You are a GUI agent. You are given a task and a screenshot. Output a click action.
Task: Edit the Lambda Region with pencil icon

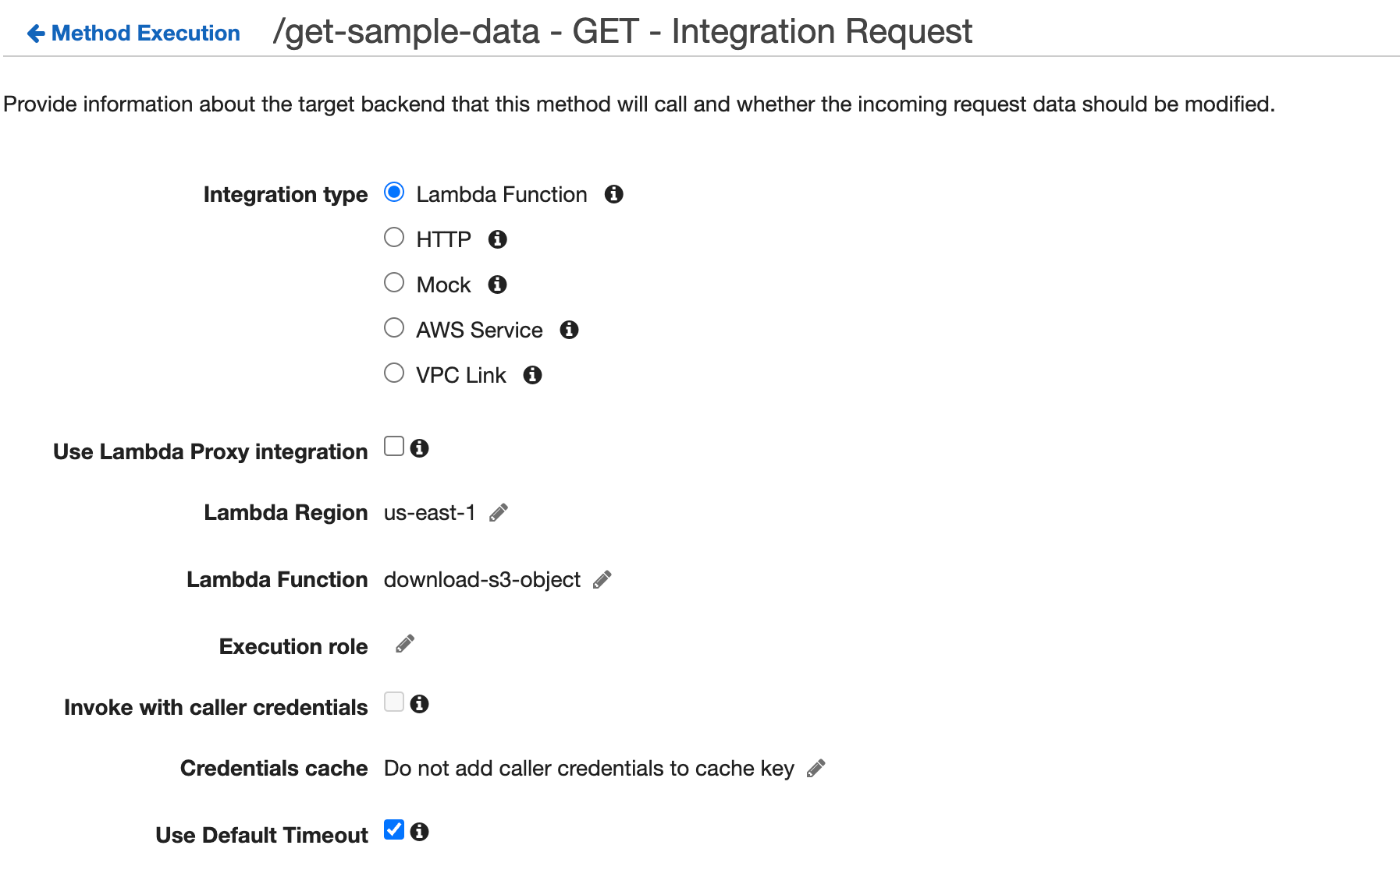(x=499, y=513)
